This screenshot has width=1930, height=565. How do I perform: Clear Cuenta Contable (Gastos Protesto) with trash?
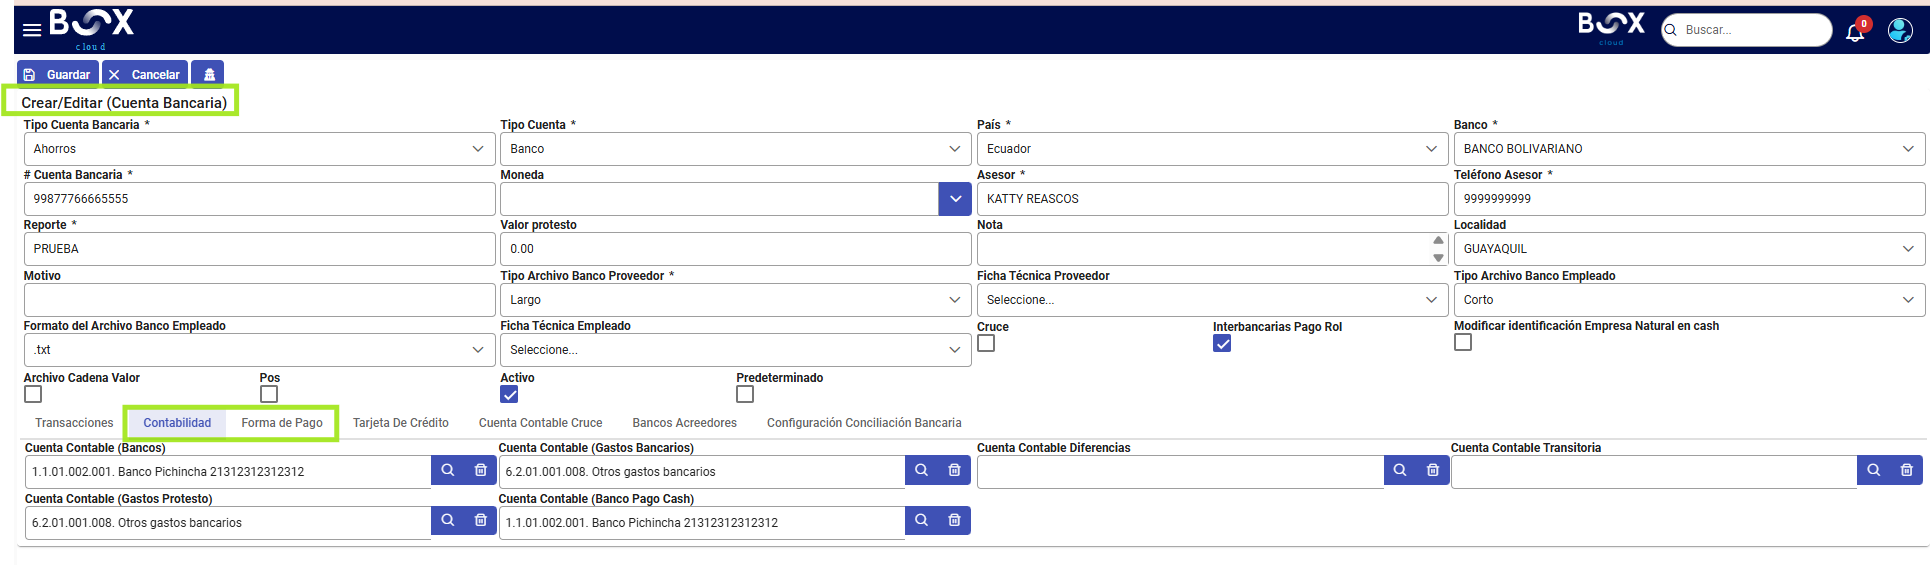point(481,520)
